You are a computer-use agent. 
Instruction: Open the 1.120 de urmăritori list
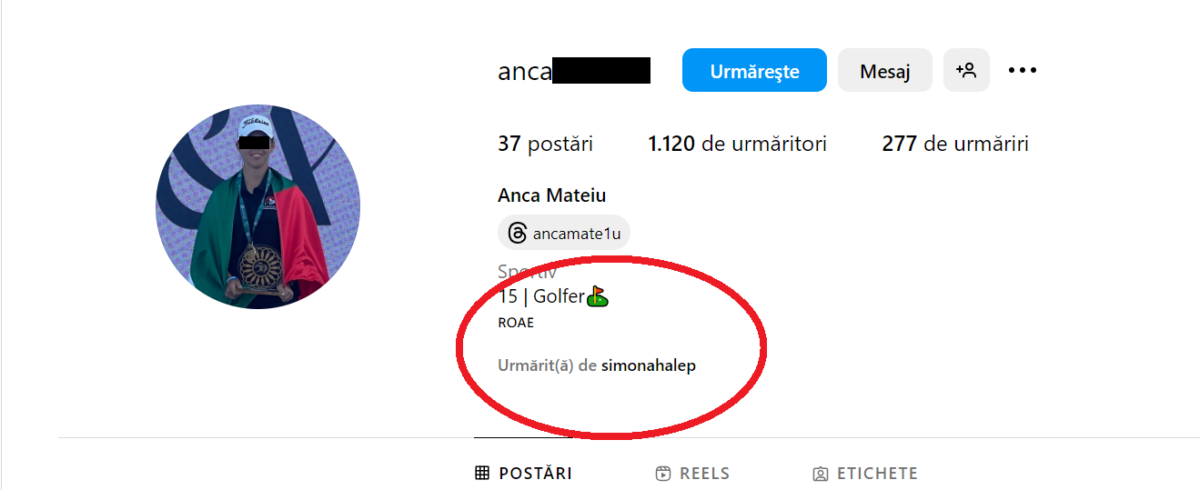click(737, 144)
